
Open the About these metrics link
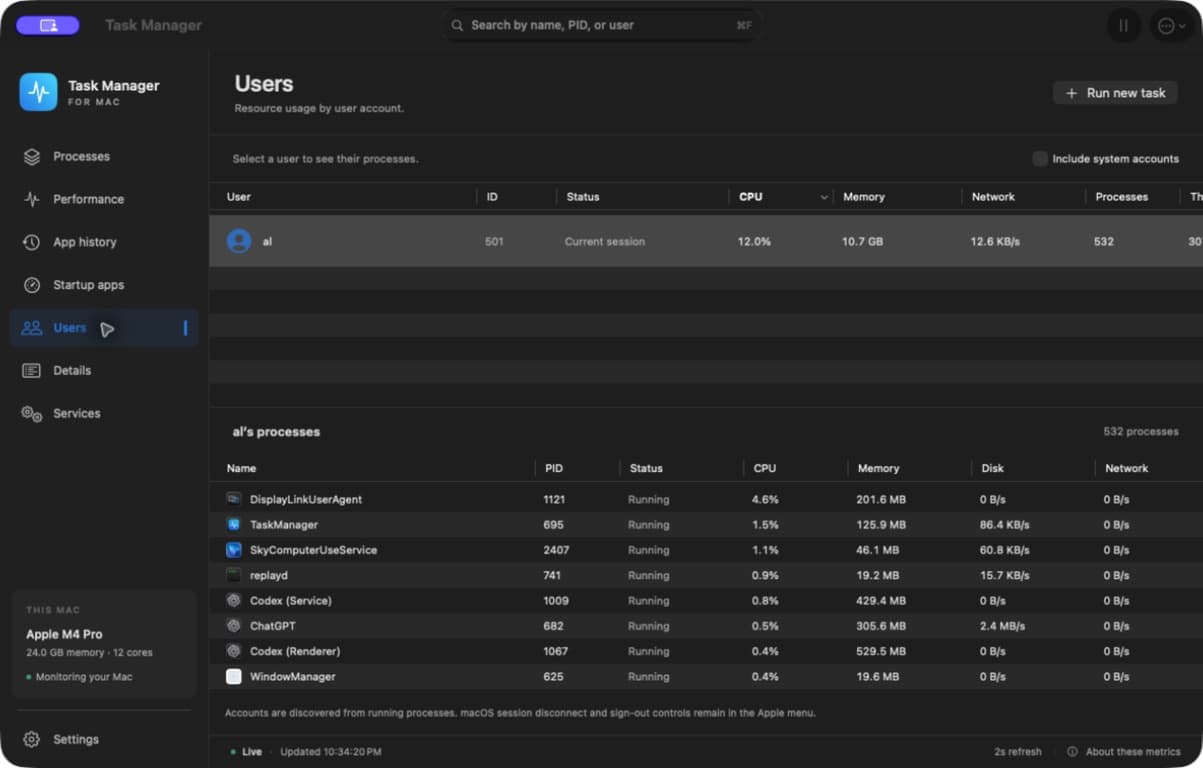1123,752
